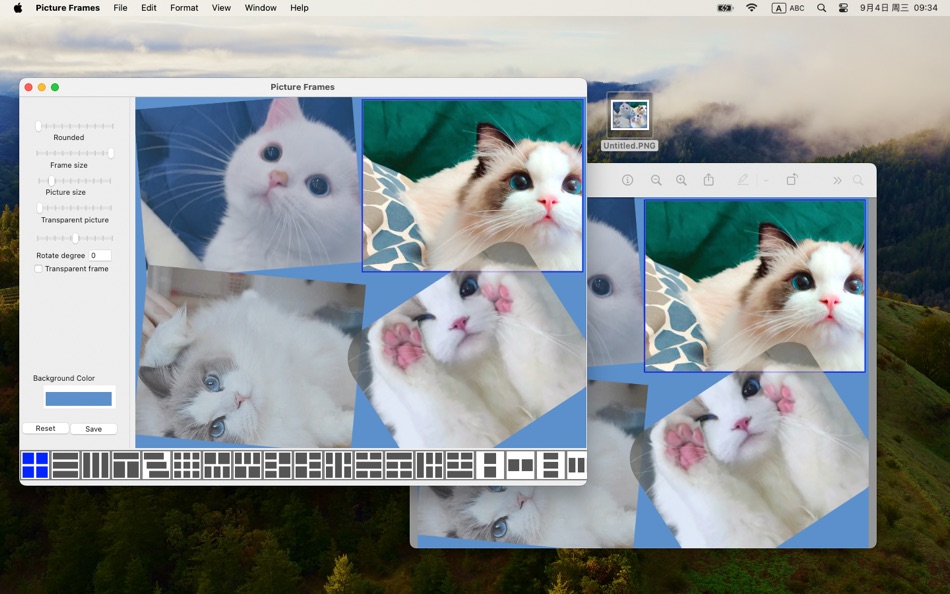The width and height of the screenshot is (950, 594).
Task: Enable the Transparent frame option
Action: 39,268
